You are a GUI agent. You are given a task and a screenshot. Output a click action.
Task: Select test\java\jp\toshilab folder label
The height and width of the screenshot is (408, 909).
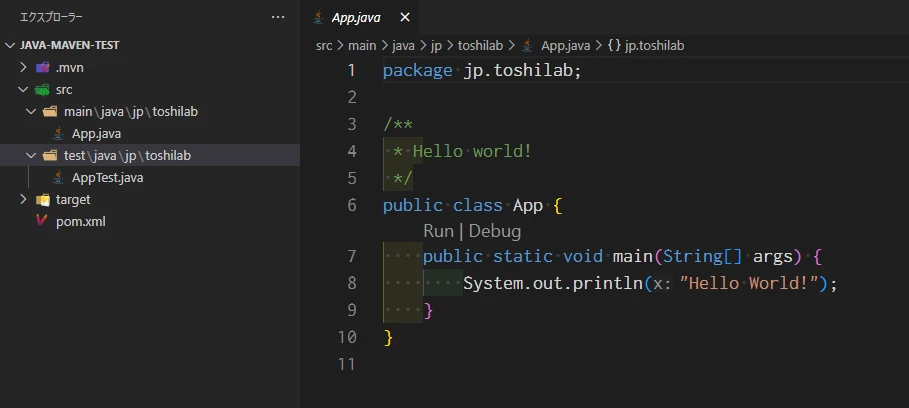pyautogui.click(x=128, y=156)
